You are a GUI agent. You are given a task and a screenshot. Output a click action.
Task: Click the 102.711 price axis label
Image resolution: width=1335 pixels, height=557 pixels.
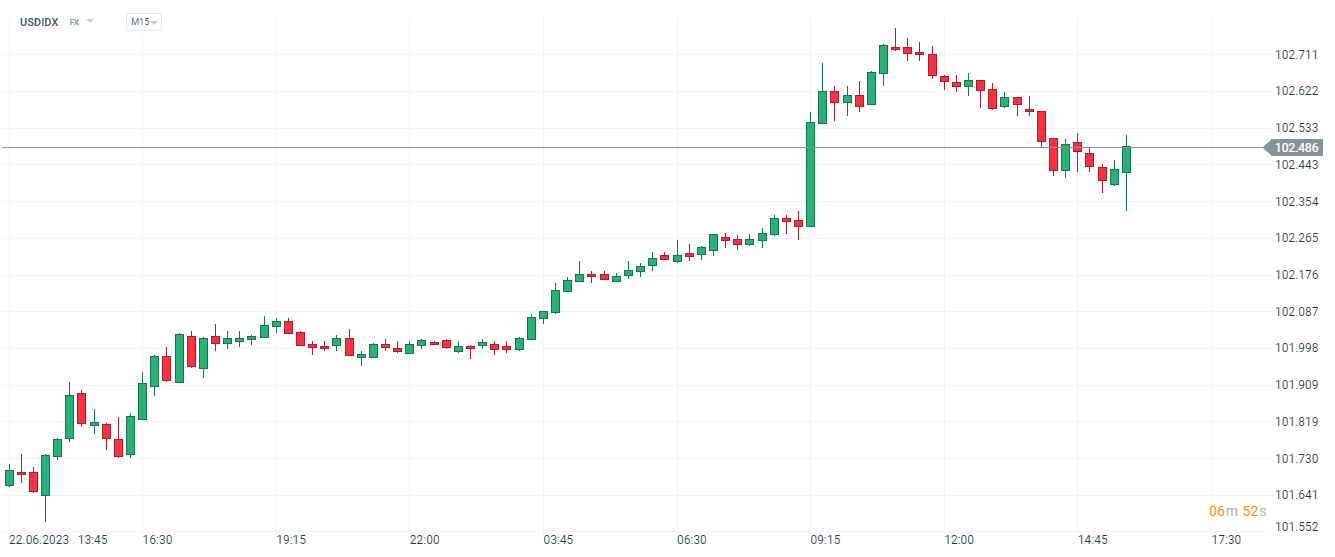[x=1296, y=54]
